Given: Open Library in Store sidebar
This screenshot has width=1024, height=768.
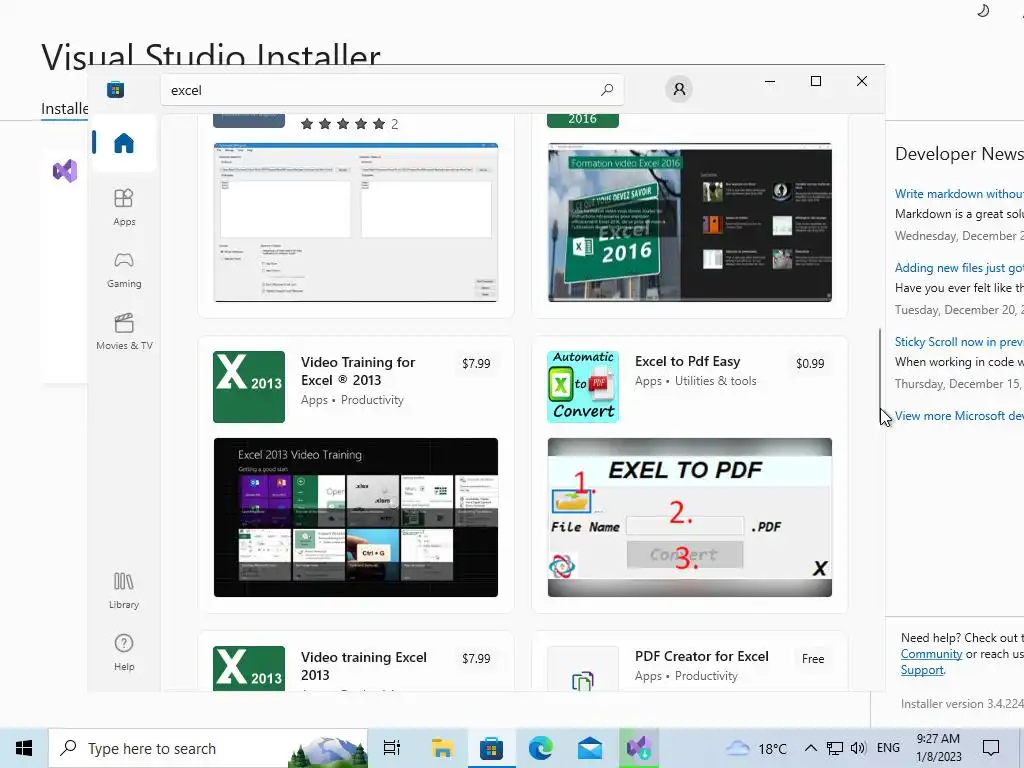Looking at the screenshot, I should (124, 590).
